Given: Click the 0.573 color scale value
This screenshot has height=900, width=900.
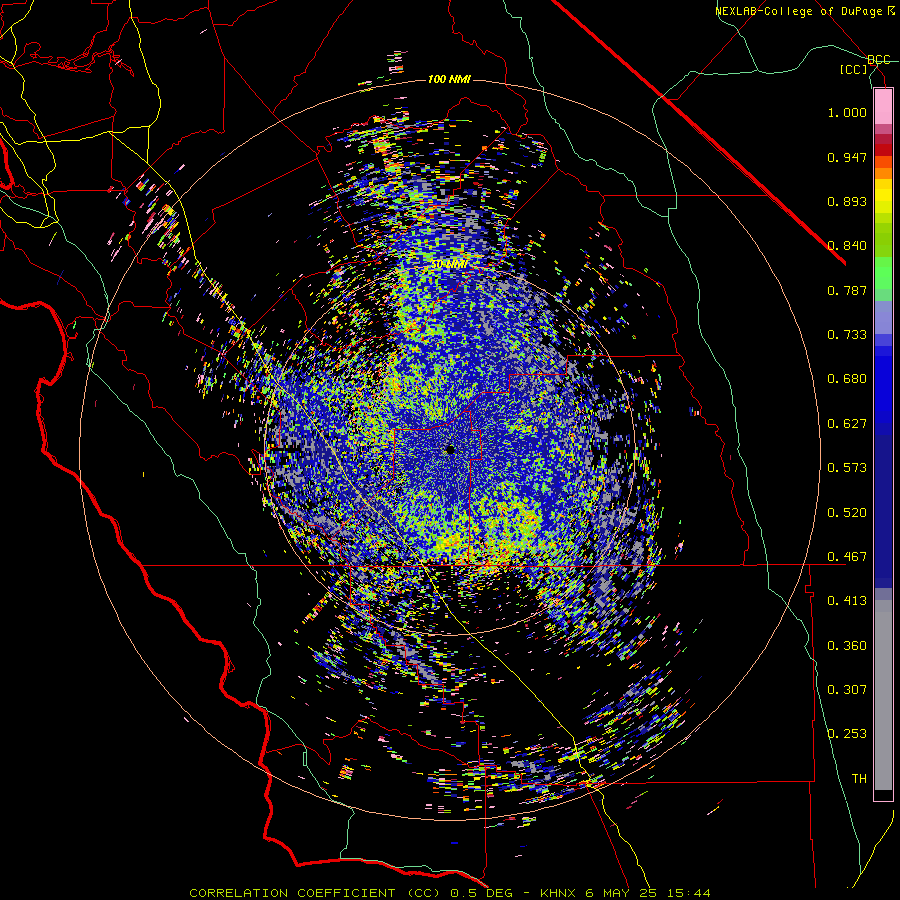Looking at the screenshot, I should [x=847, y=468].
